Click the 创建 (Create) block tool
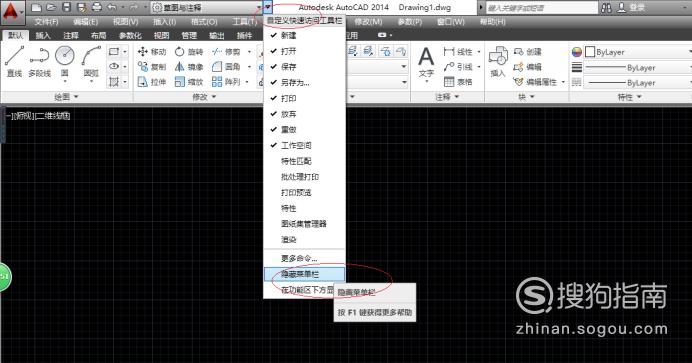 click(527, 52)
